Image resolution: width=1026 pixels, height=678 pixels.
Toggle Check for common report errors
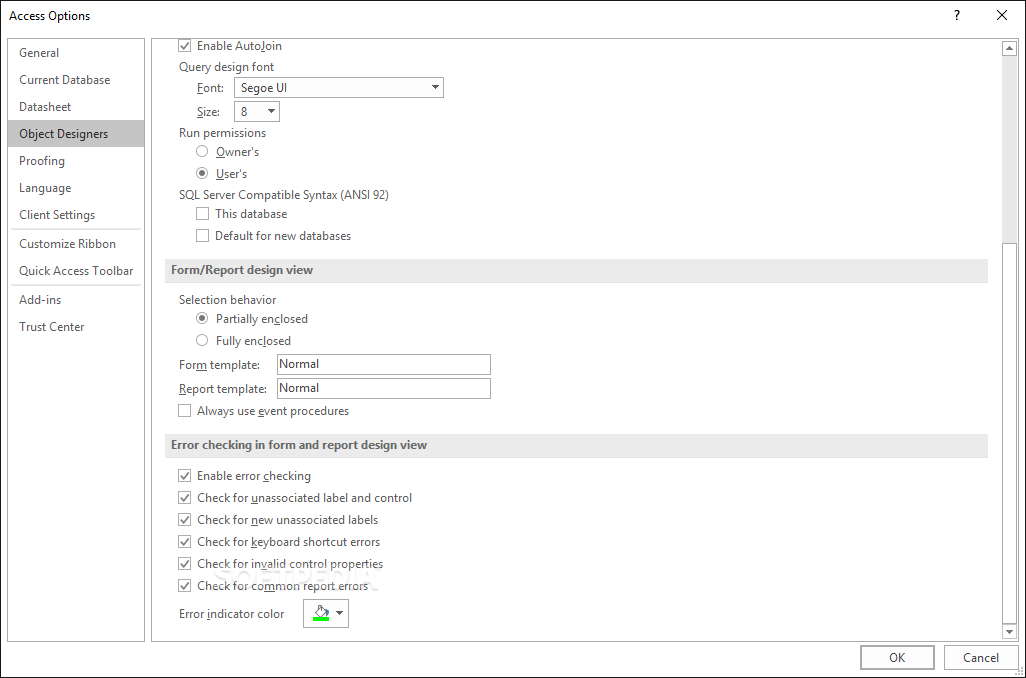tap(185, 586)
